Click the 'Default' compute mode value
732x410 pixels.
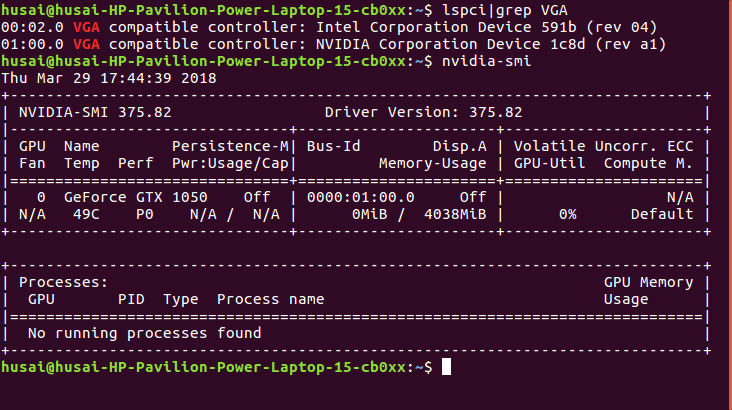[662, 214]
